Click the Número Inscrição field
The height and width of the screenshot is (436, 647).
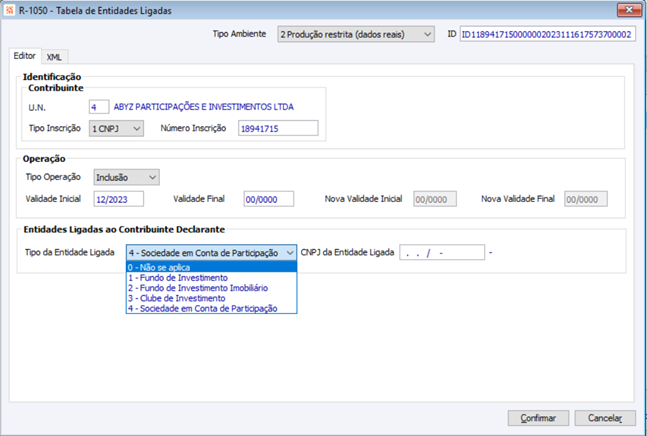(x=278, y=128)
